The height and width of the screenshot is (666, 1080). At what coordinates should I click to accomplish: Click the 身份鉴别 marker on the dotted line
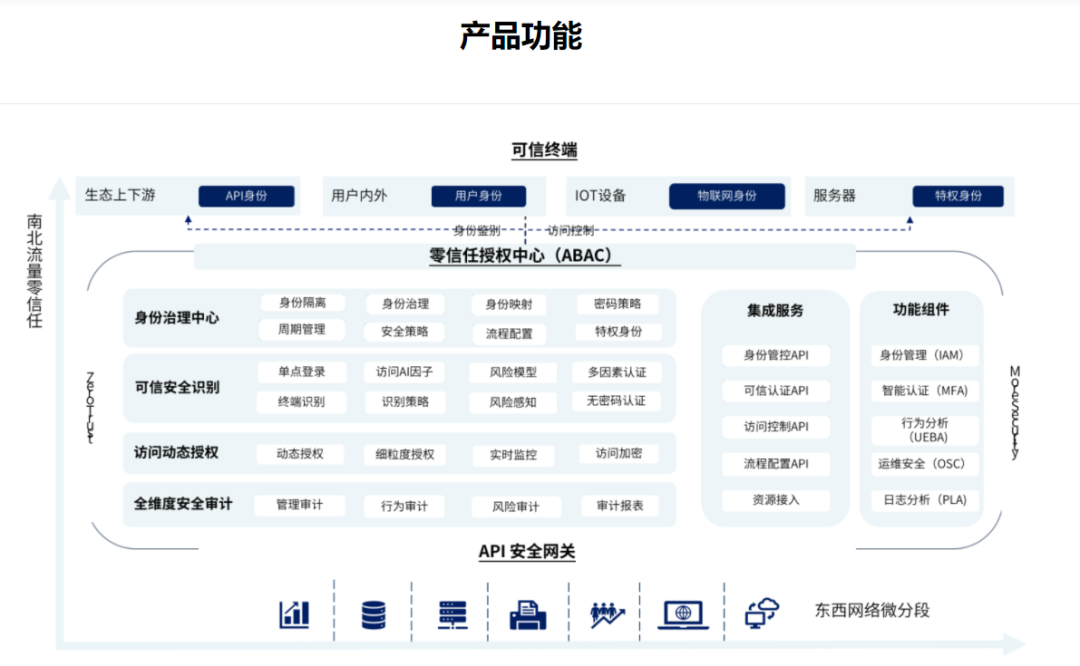(476, 227)
